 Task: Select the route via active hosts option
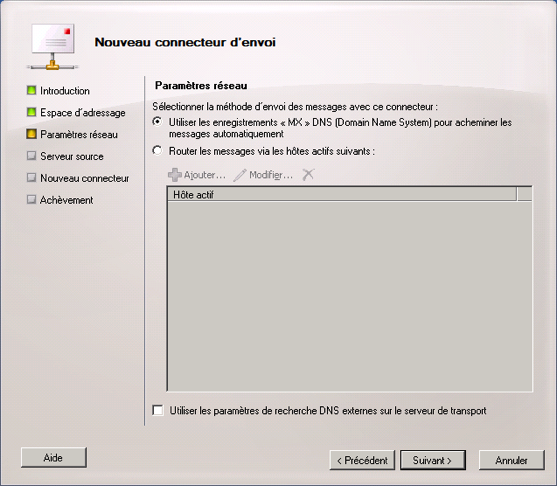point(157,150)
